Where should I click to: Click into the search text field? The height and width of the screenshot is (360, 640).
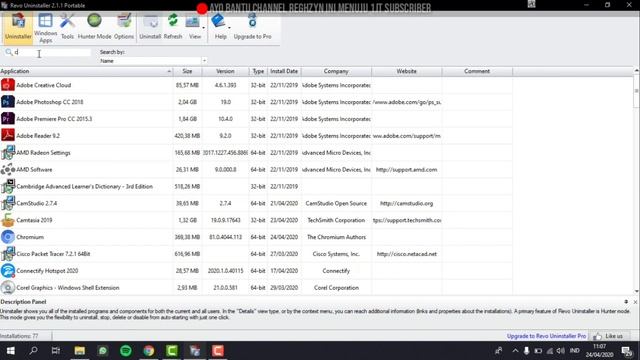[52, 52]
